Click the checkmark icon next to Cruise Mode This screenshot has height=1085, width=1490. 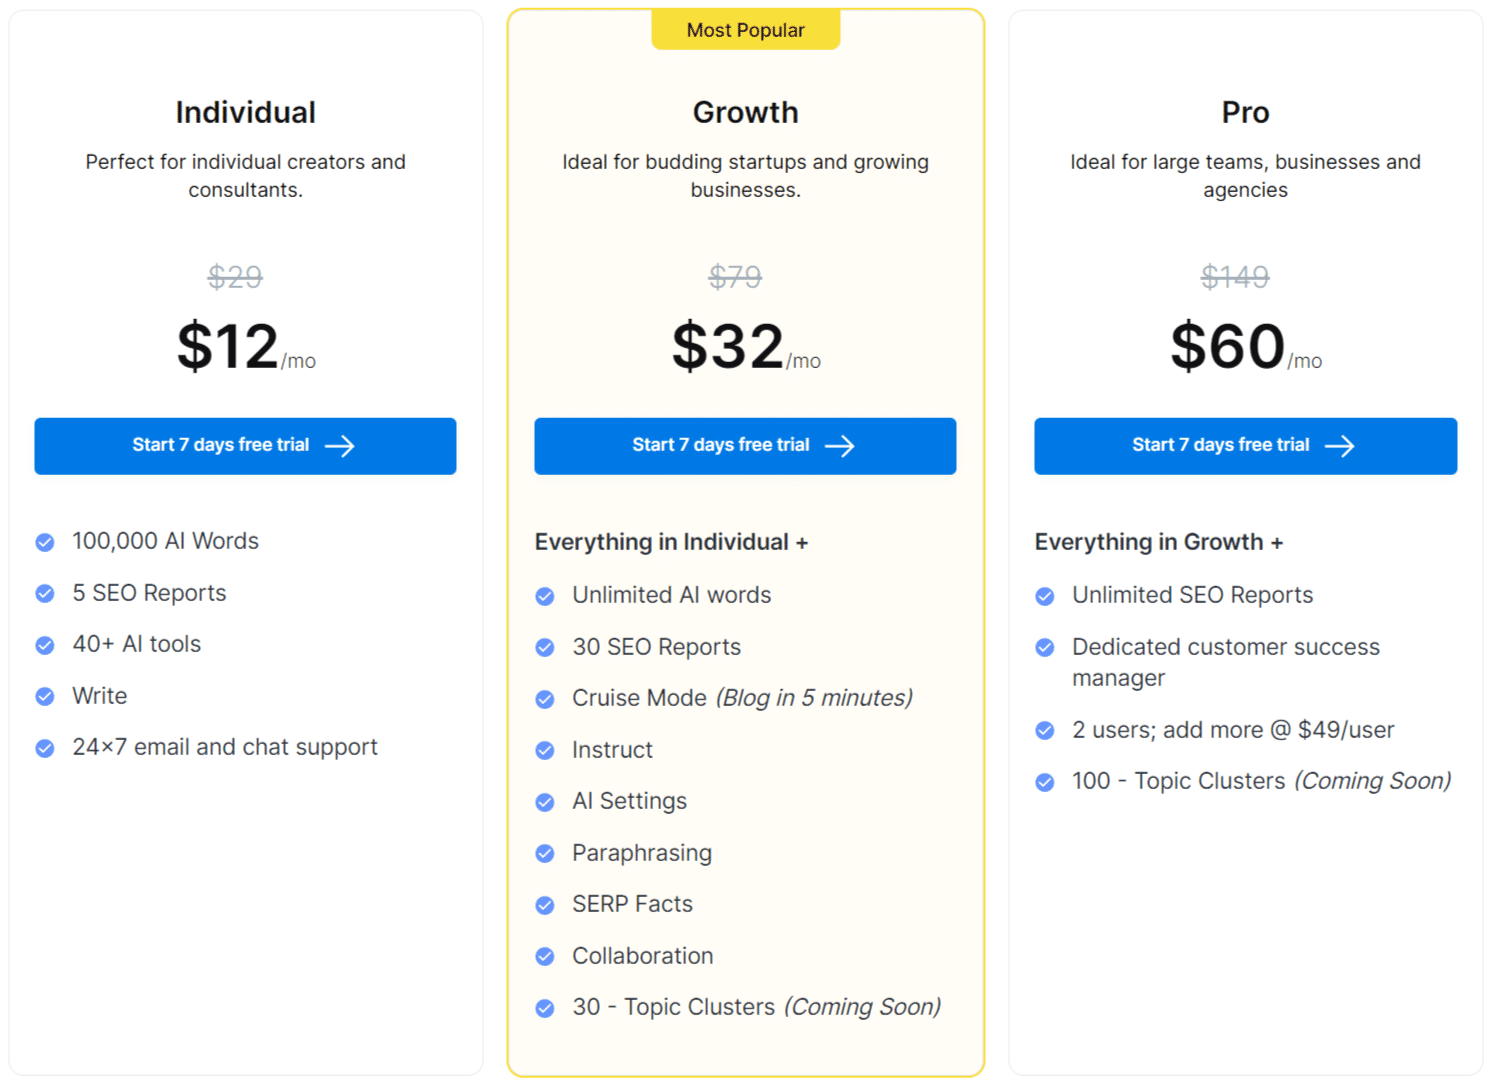click(x=545, y=699)
